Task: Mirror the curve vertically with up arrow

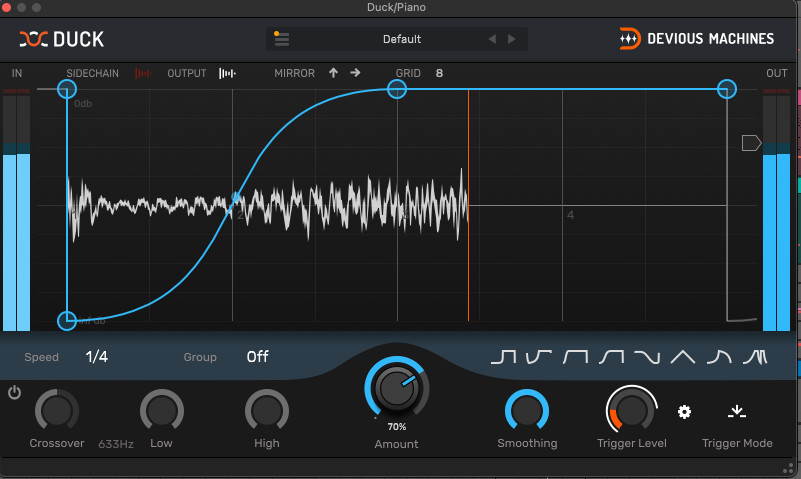Action: click(x=333, y=73)
